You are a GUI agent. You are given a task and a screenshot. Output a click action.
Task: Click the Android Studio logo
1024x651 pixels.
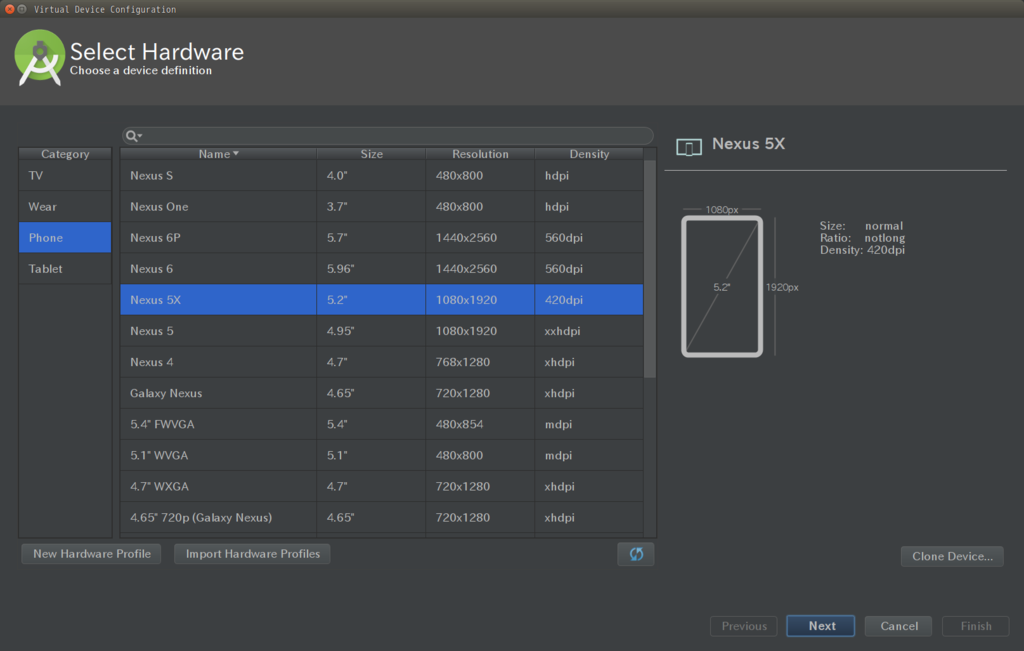(x=39, y=57)
